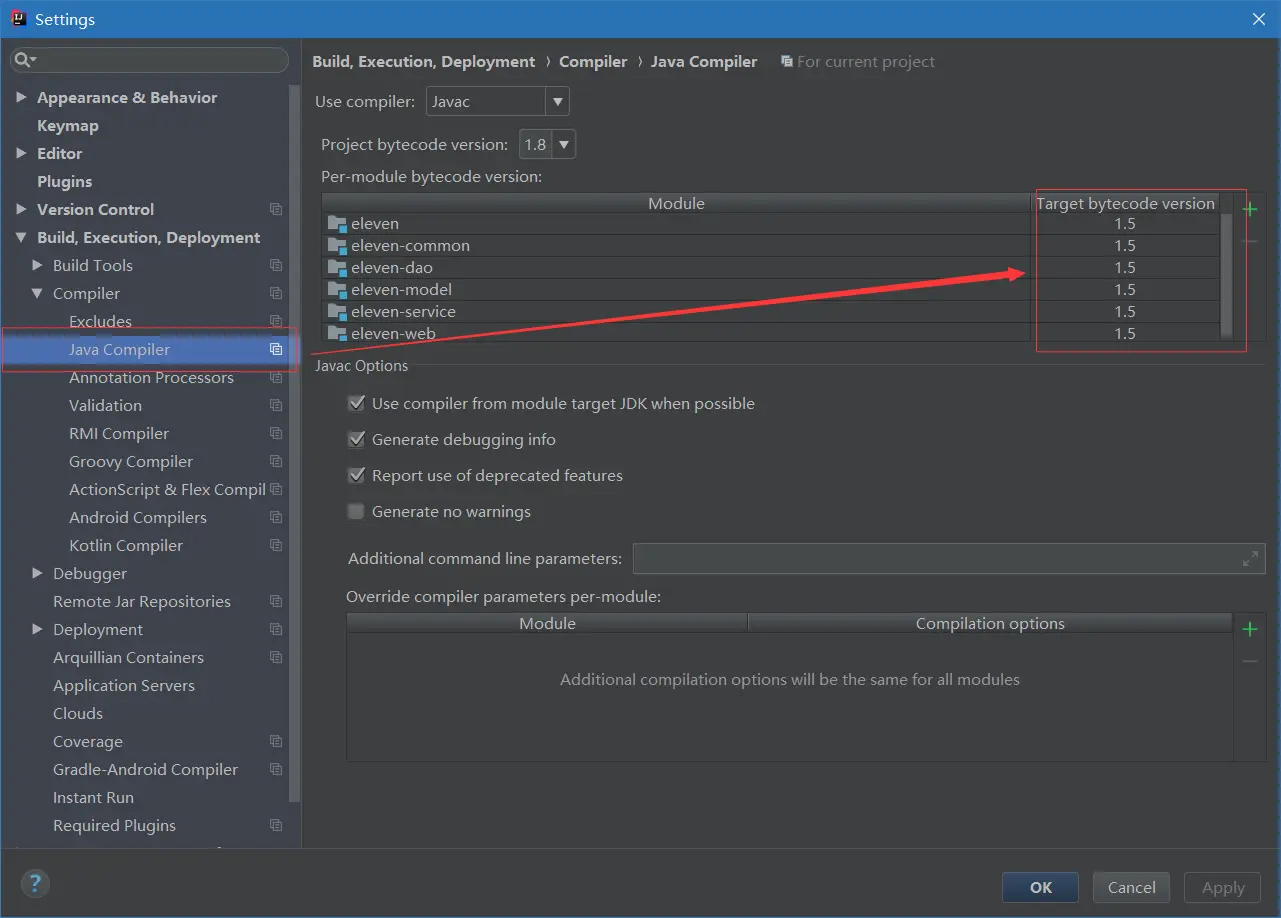This screenshot has height=918, width=1281.
Task: Select Keymap in the settings tree
Action: click(x=68, y=126)
